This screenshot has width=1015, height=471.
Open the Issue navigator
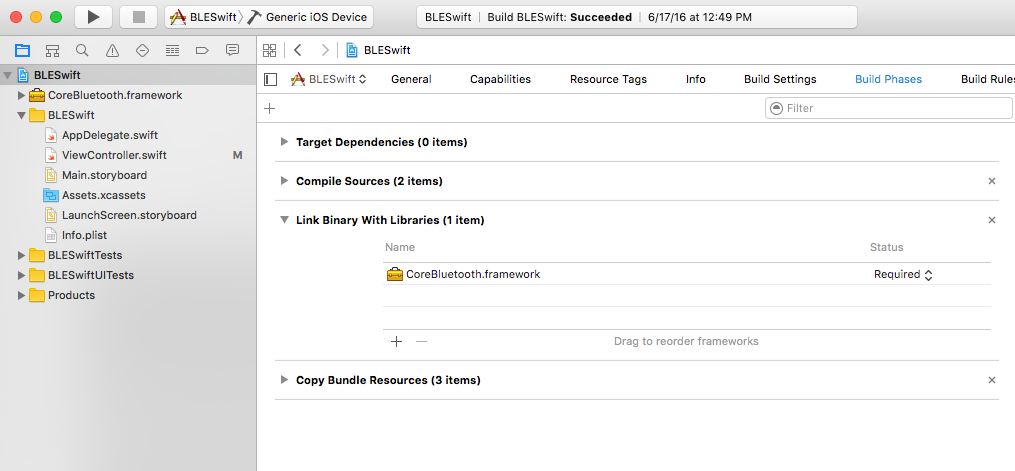(x=112, y=50)
